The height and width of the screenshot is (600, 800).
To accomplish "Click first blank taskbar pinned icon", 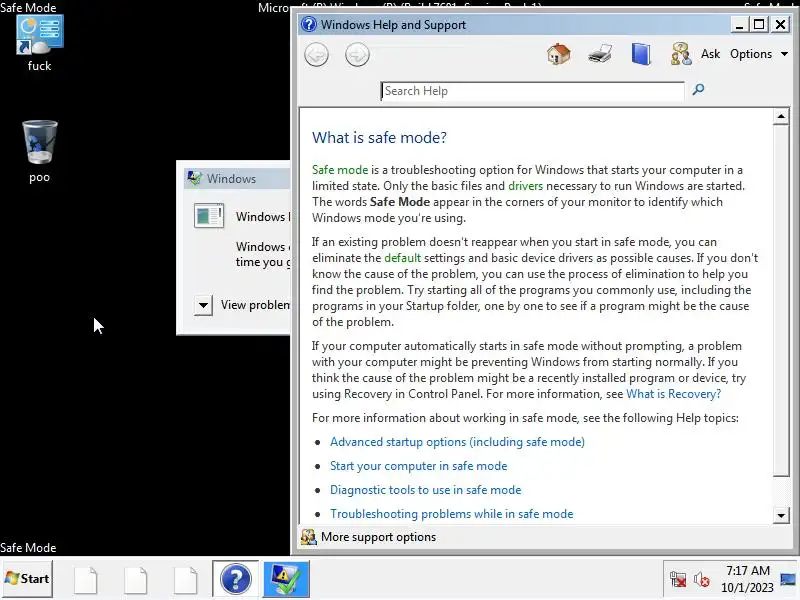I will coord(86,580).
